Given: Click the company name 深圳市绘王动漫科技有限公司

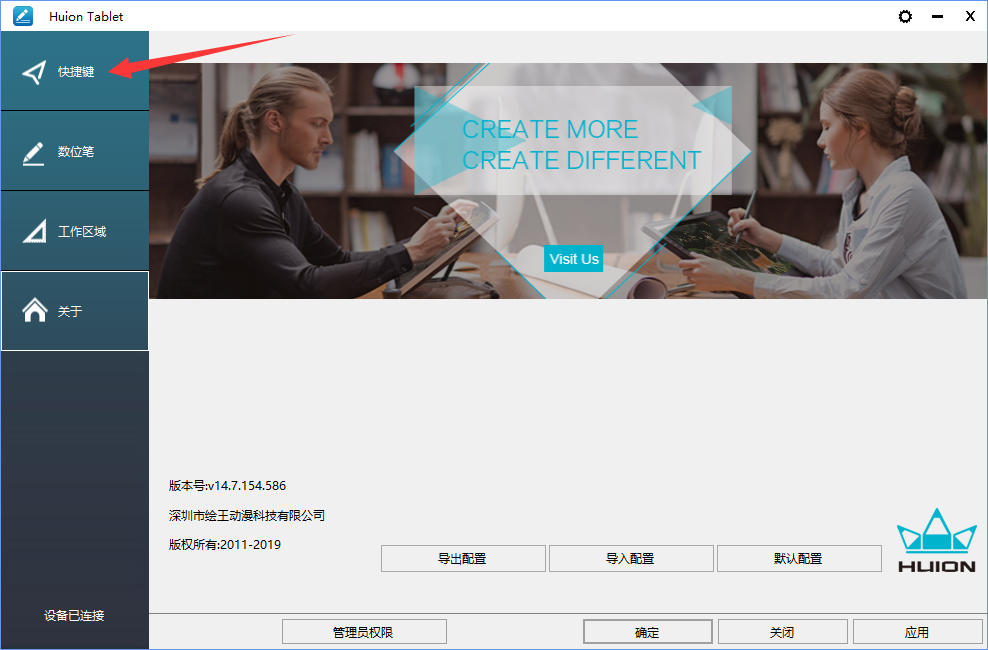Looking at the screenshot, I should tap(247, 515).
